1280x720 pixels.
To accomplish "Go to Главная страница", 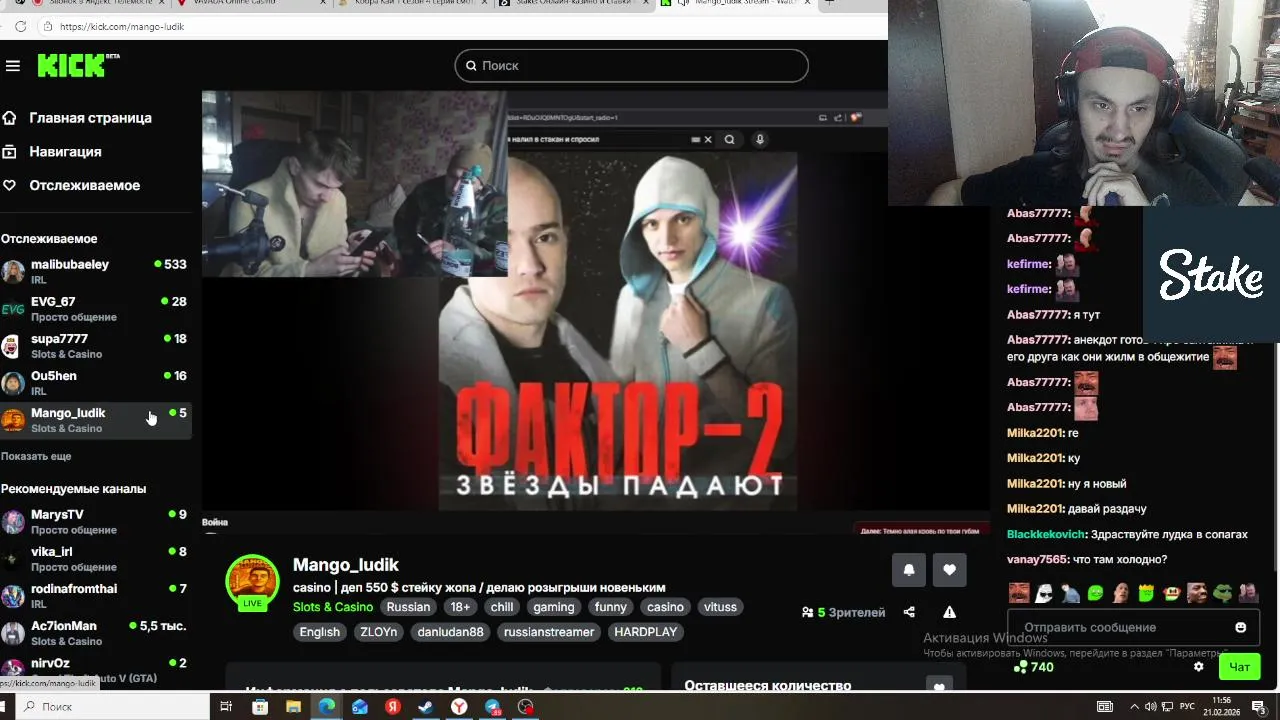I will [90, 118].
